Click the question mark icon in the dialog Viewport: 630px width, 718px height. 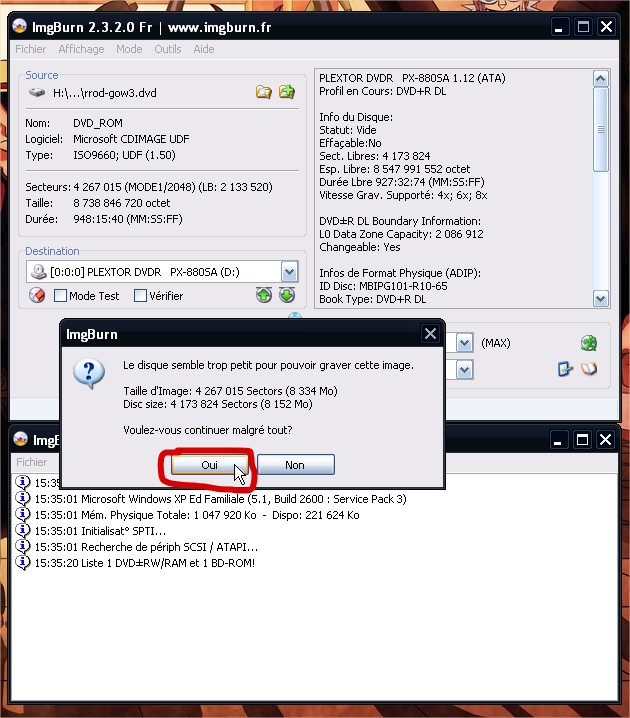click(x=89, y=374)
